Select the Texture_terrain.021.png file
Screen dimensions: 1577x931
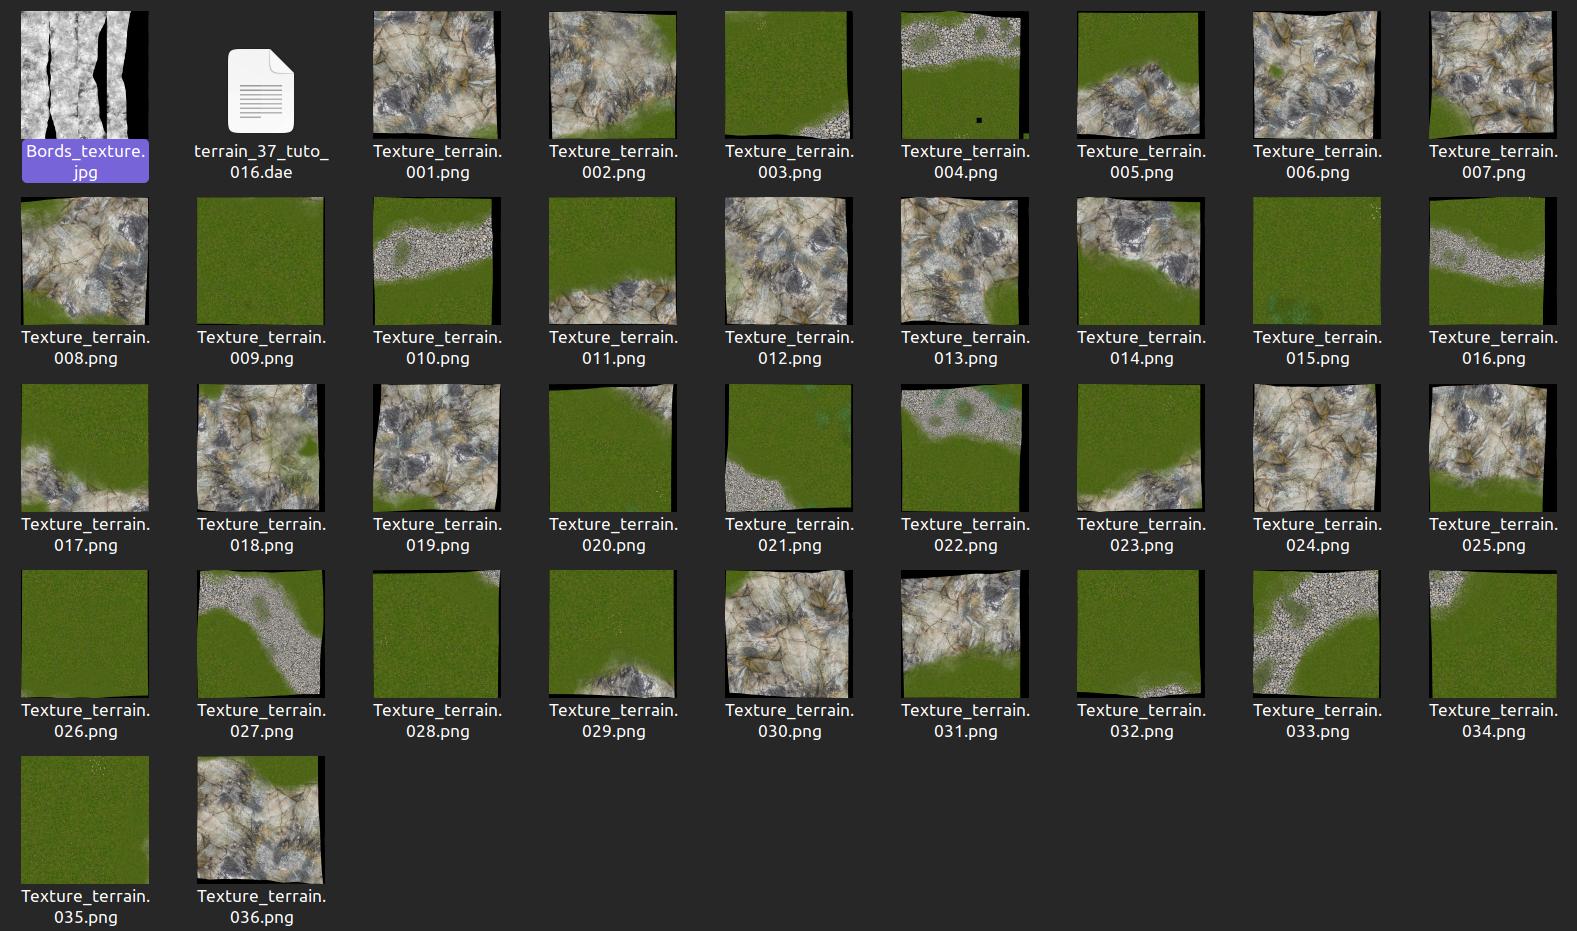[x=789, y=447]
